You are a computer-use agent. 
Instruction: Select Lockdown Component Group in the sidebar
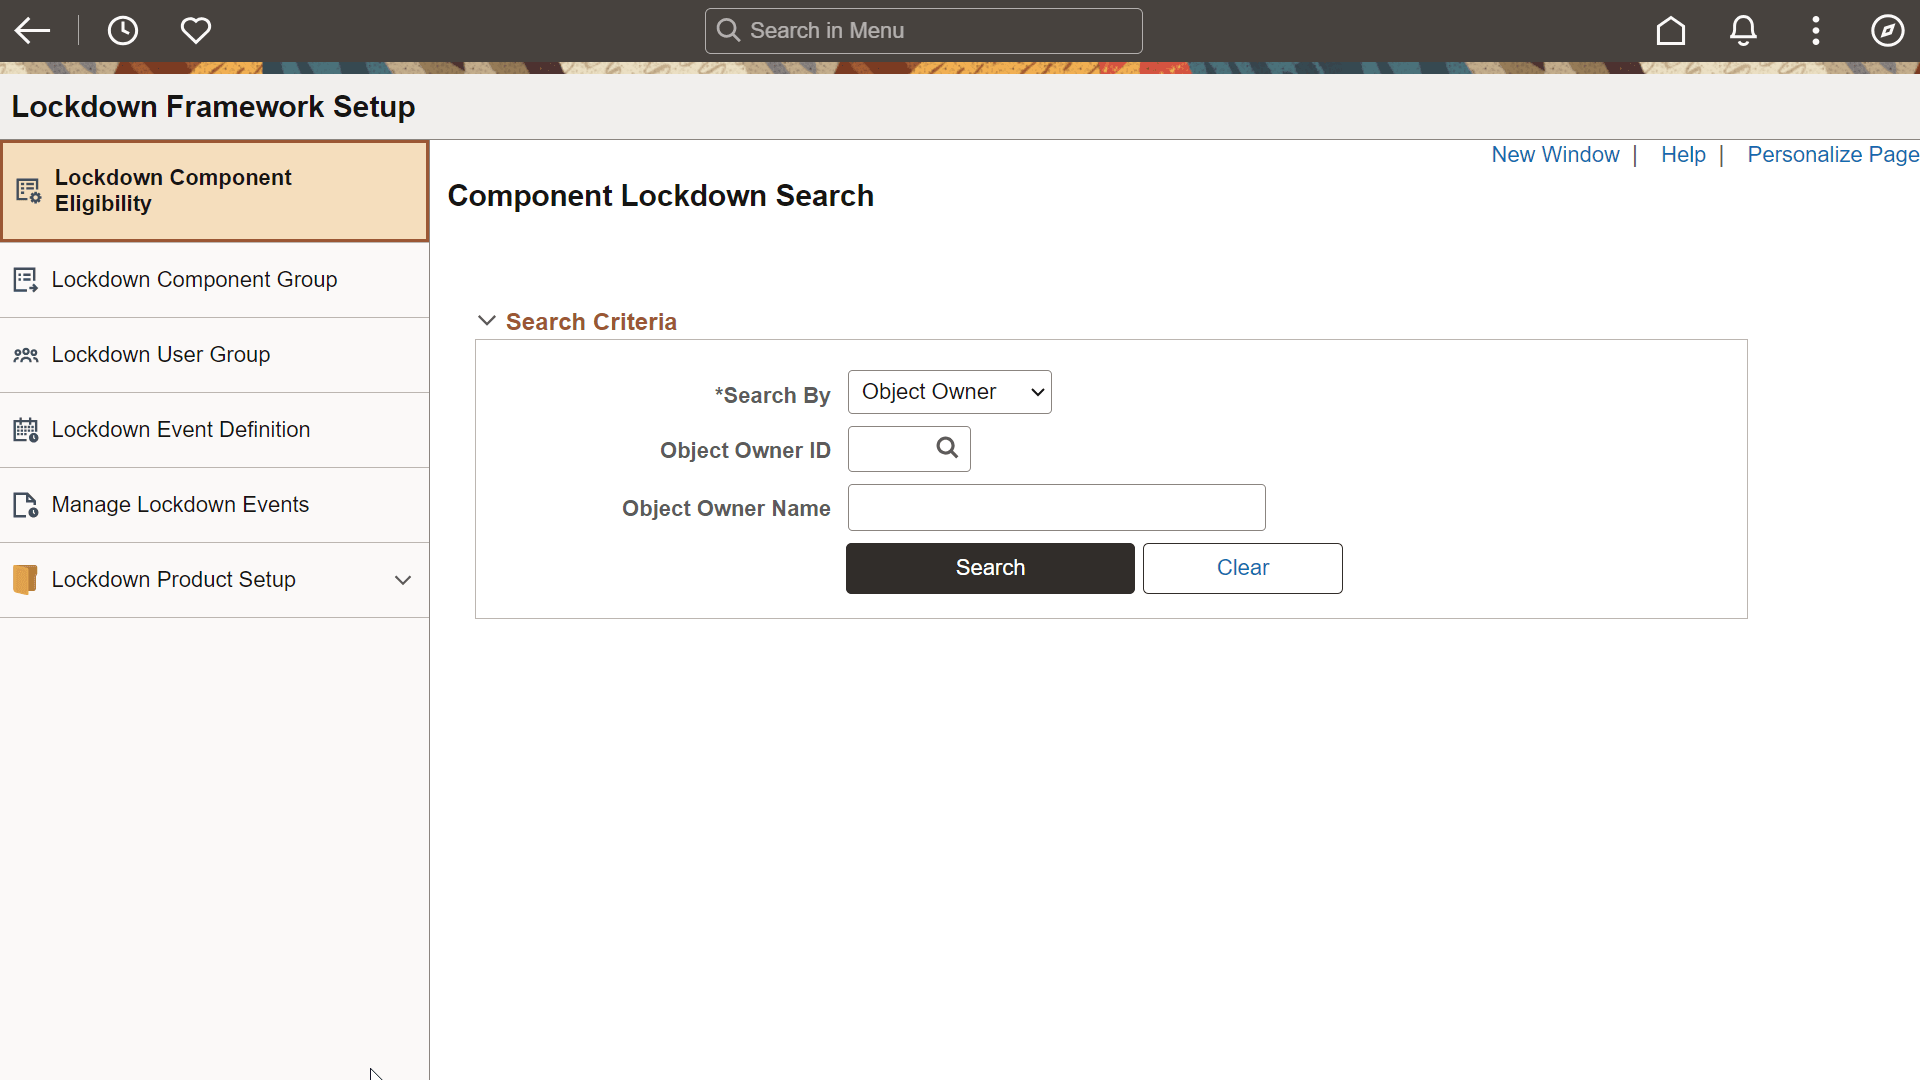pyautogui.click(x=195, y=279)
